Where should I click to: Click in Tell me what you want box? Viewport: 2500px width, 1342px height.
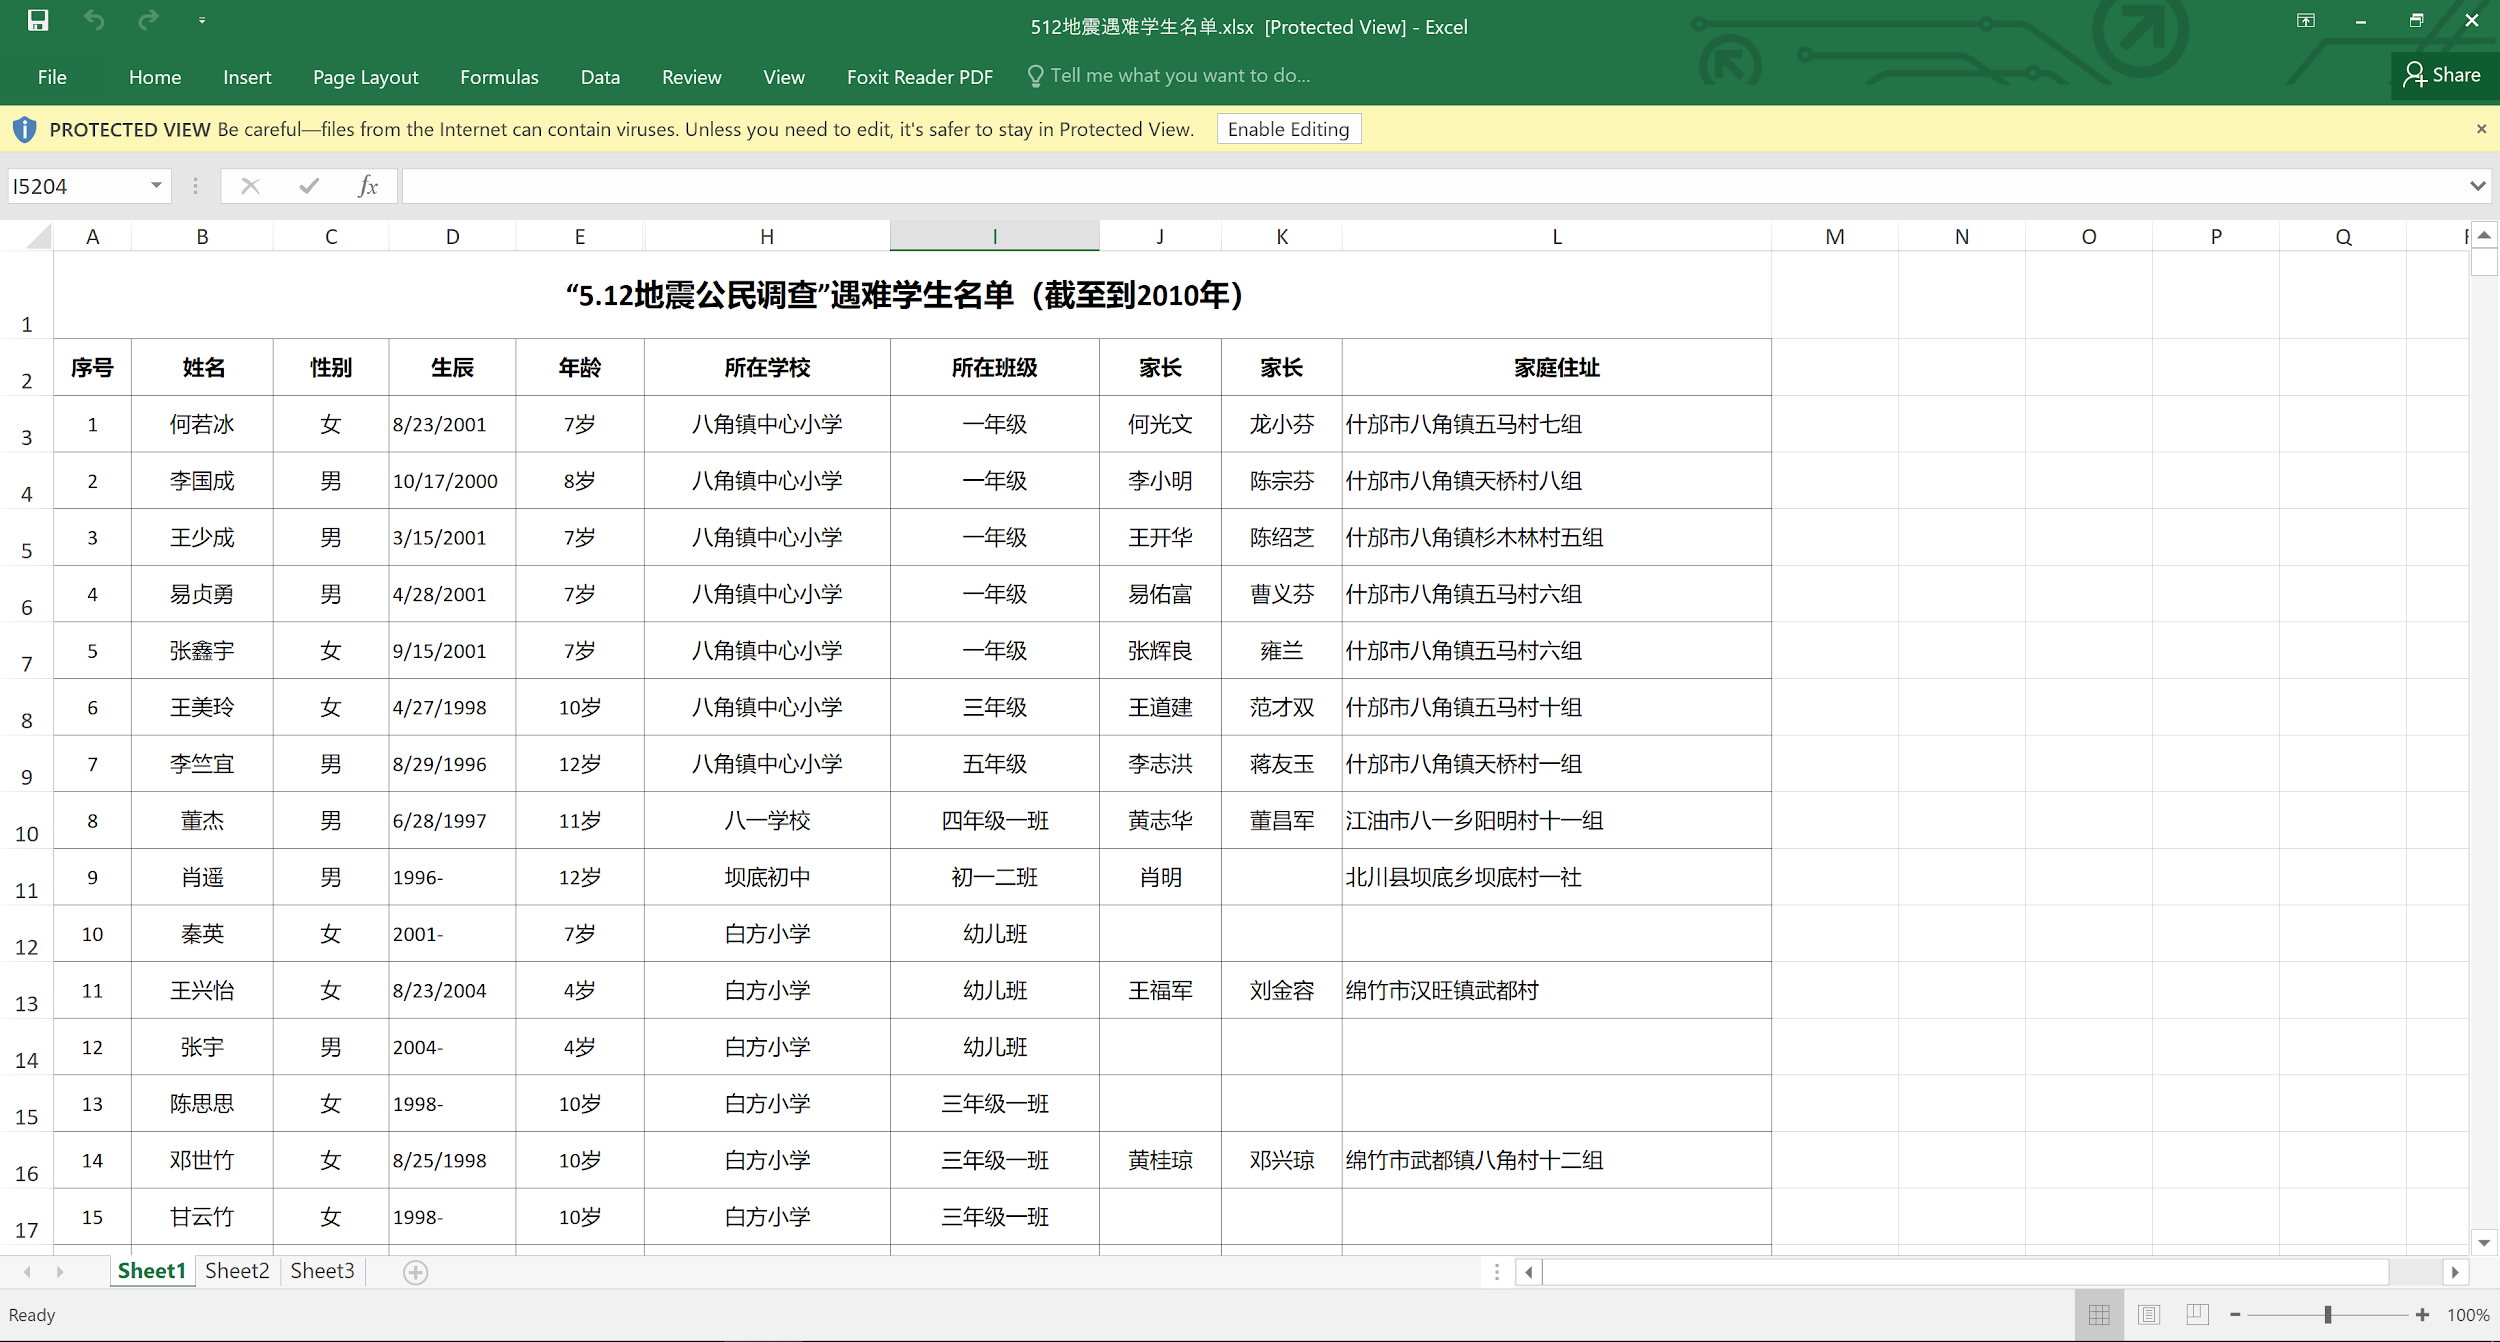pos(1180,76)
